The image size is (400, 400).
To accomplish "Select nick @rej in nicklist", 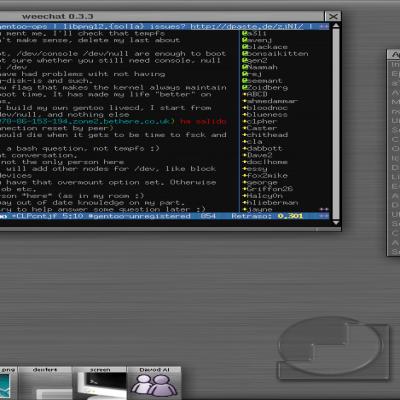I will tap(252, 74).
